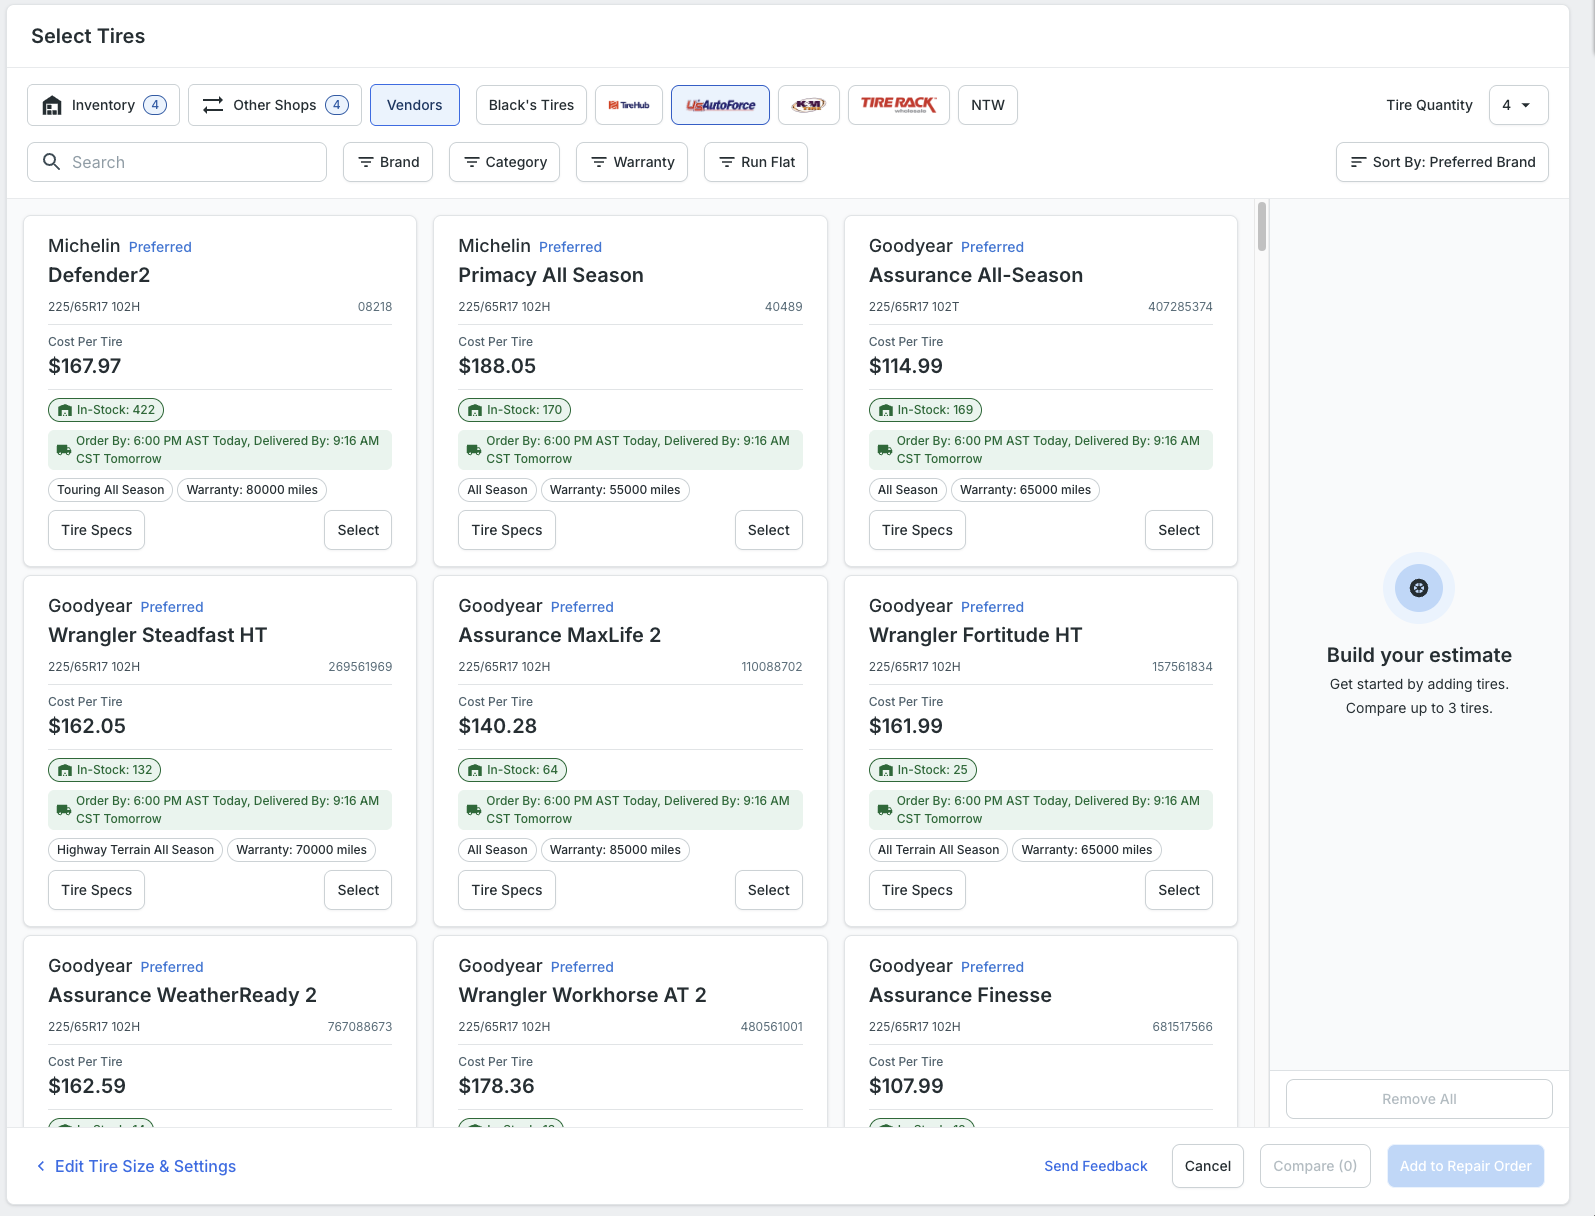Open the Brand filter dropdown
1595x1216 pixels.
pos(388,162)
